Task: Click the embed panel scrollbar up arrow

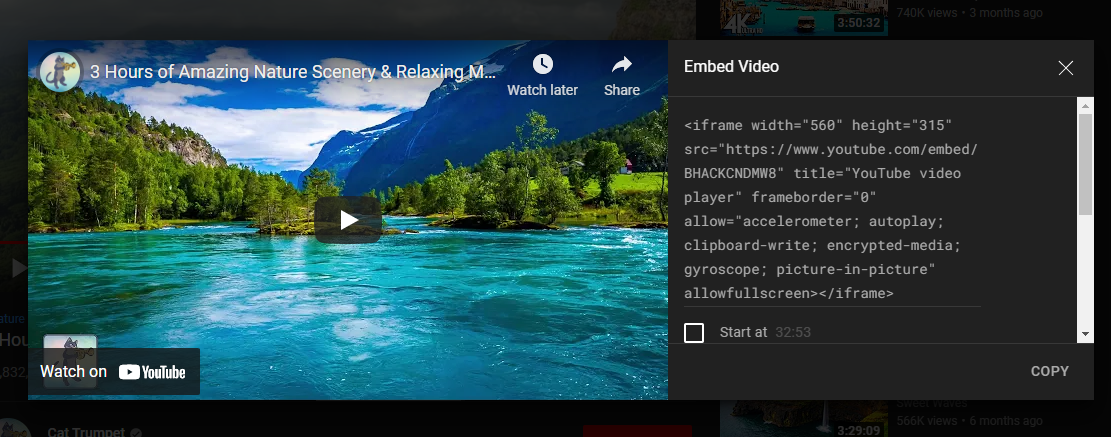Action: [x=1085, y=105]
